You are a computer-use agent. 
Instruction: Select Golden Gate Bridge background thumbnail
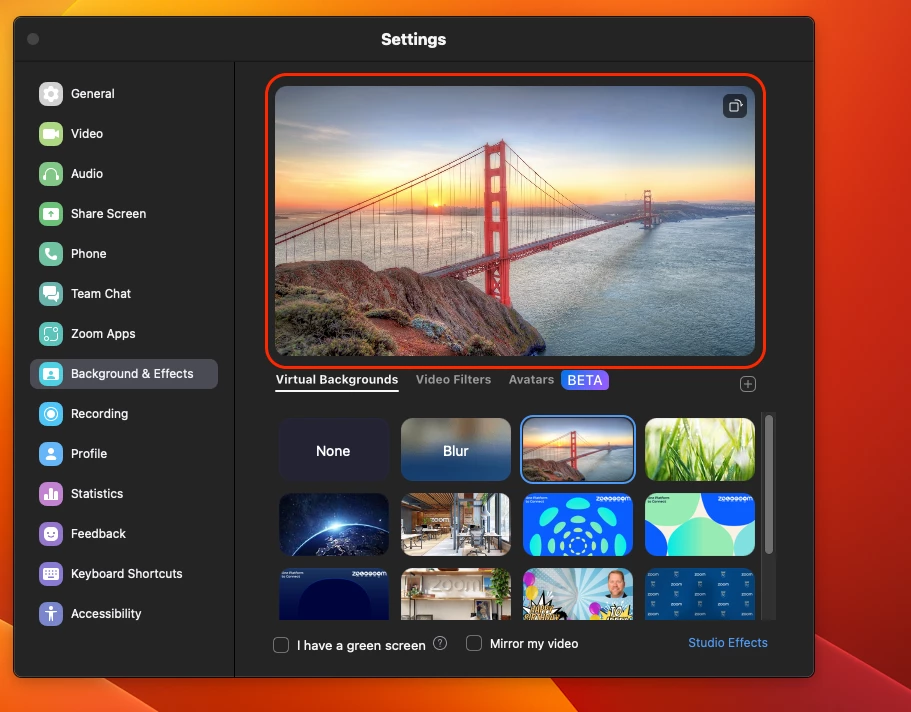[x=578, y=449]
